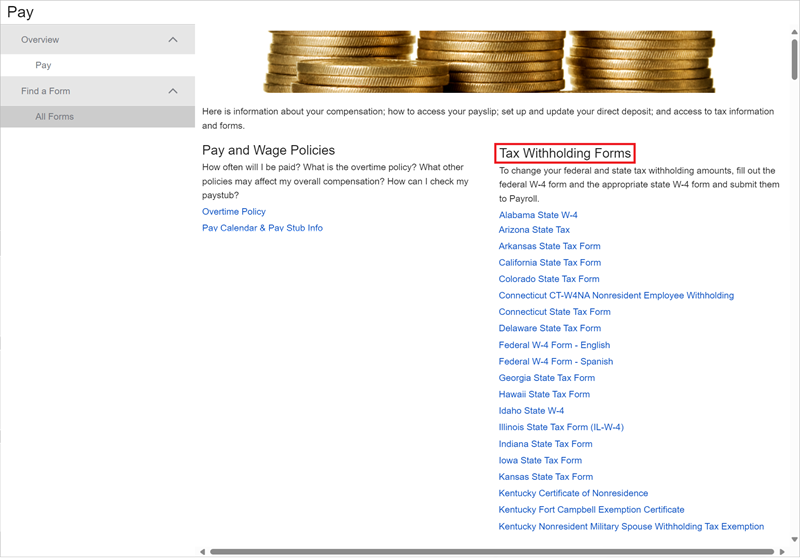This screenshot has height=558, width=800.
Task: Click the Tax Withholding Forms heading
Action: 565,153
